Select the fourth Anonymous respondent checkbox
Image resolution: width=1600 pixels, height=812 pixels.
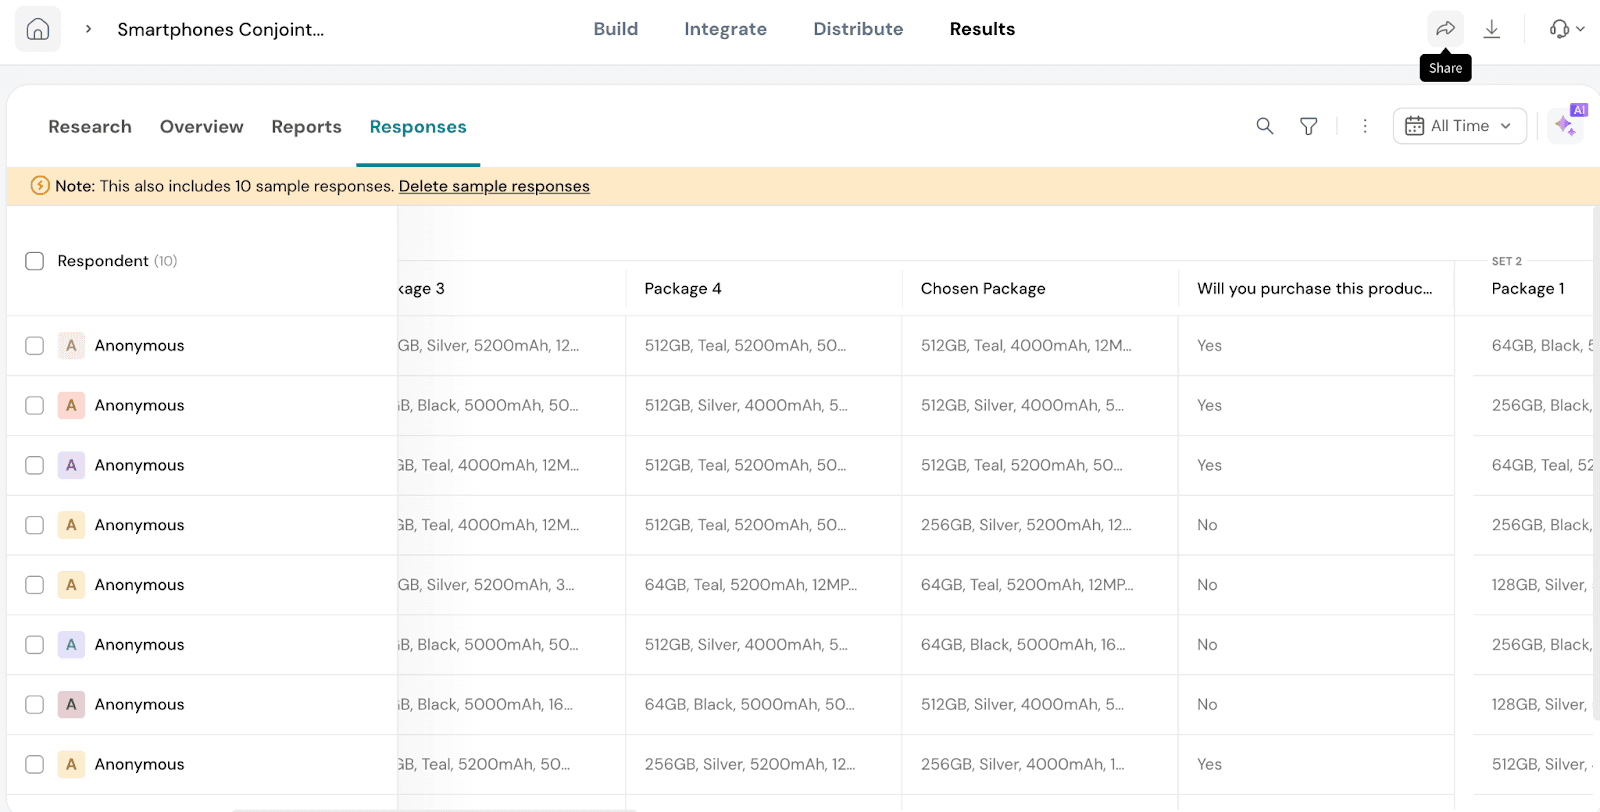point(35,525)
